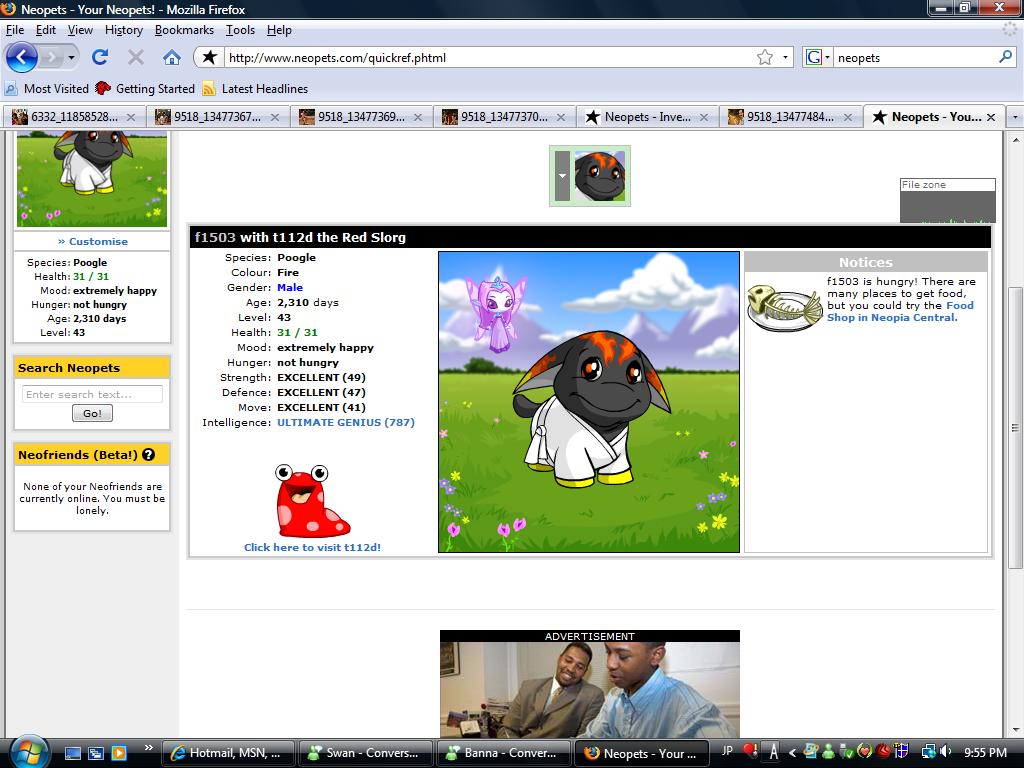1024x768 pixels.
Task: Click the Neofriends help question mark icon
Action: point(149,455)
